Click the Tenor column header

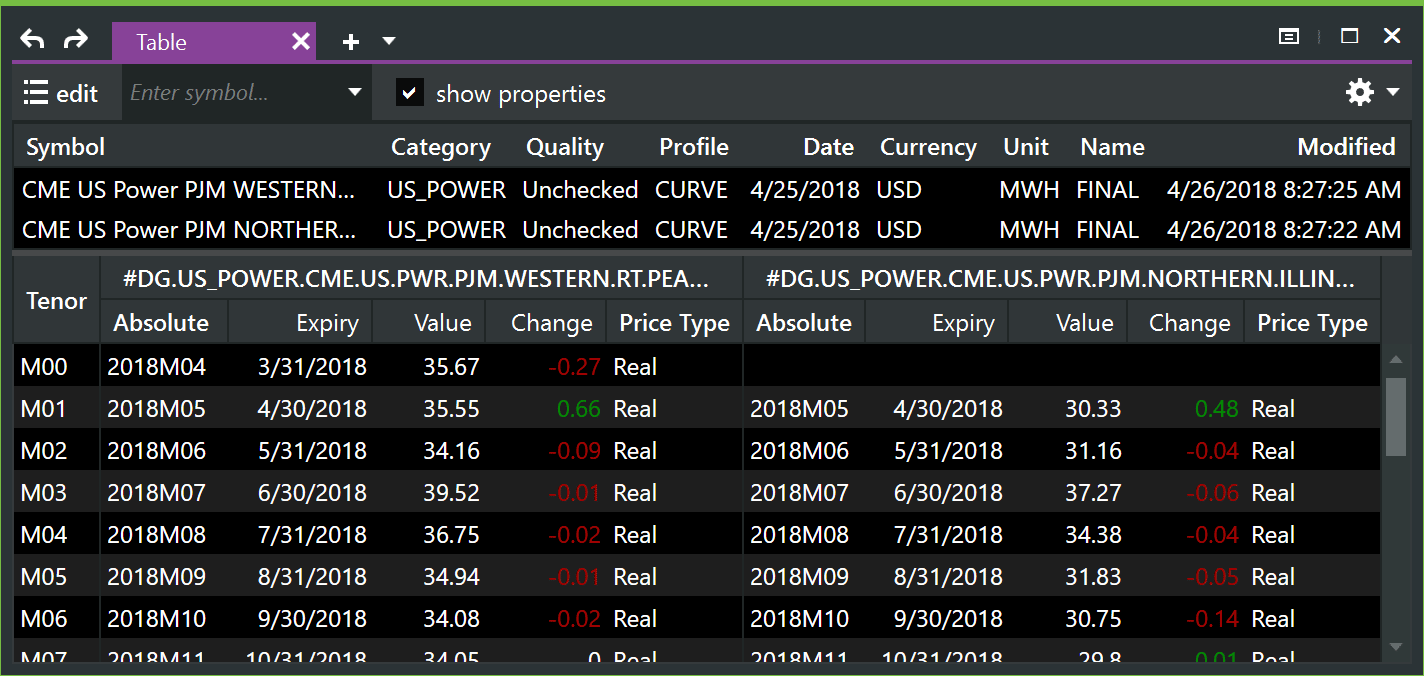click(x=57, y=301)
